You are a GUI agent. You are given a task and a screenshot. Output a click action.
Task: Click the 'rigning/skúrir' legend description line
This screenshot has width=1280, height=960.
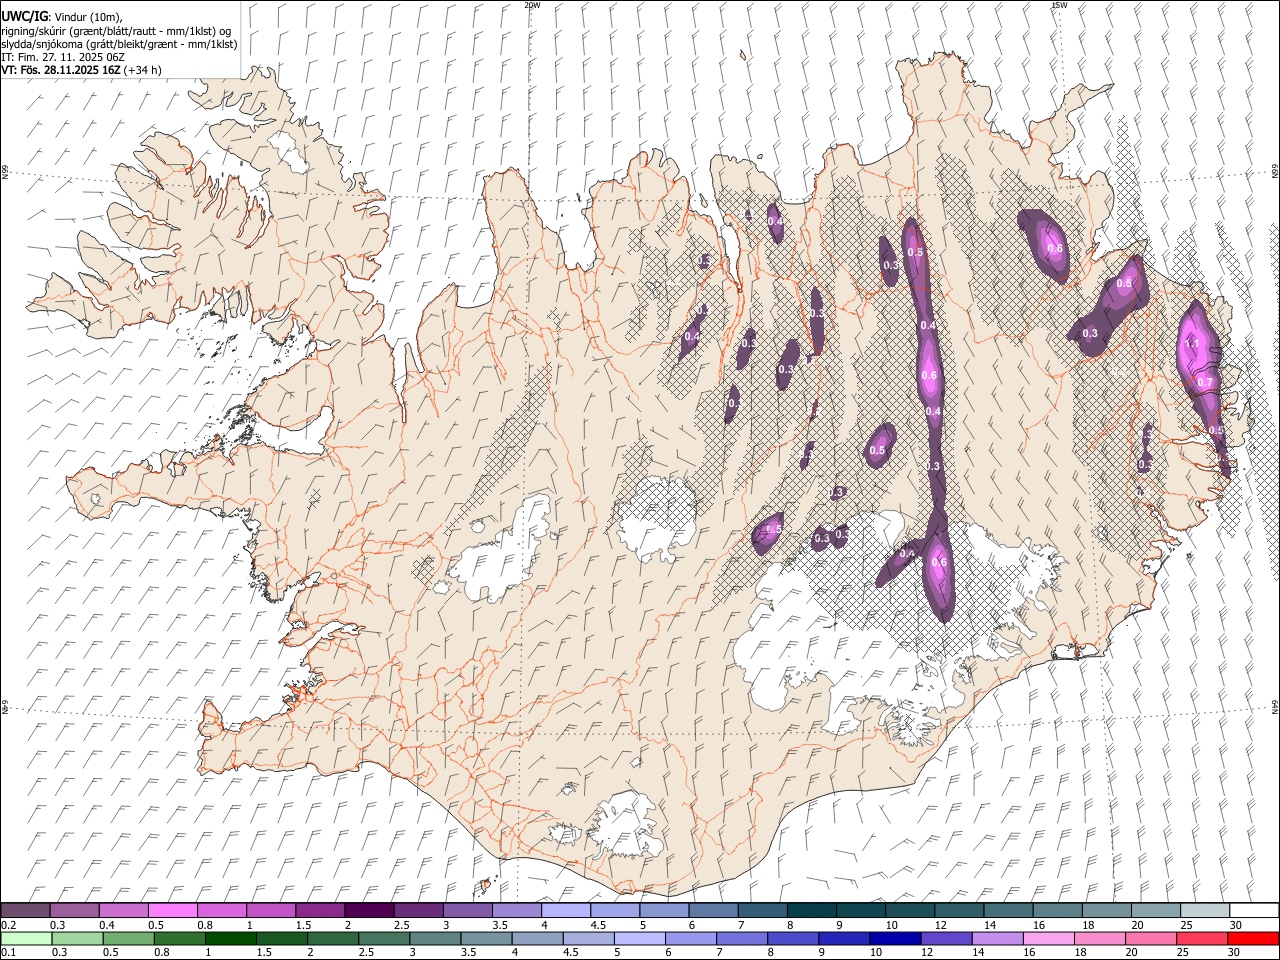[x=116, y=30]
